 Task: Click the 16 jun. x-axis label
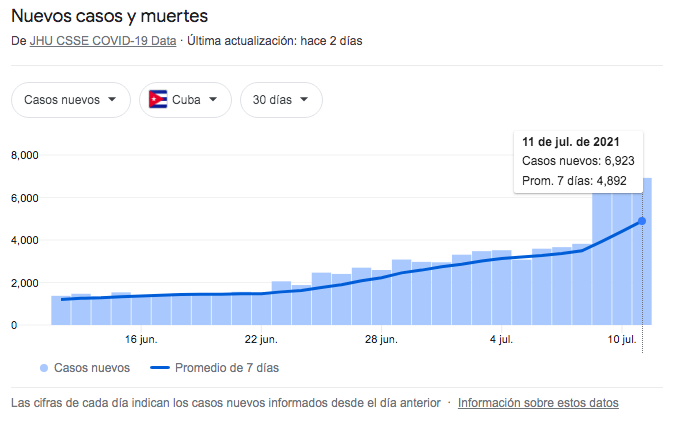(x=141, y=340)
